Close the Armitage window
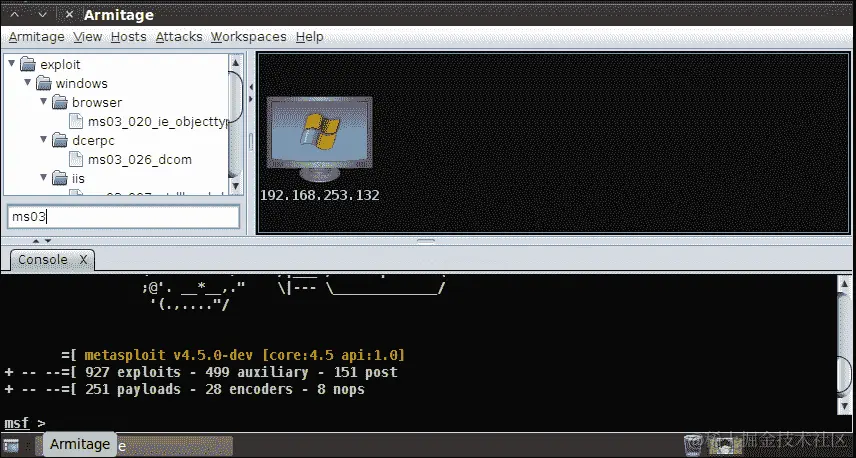The height and width of the screenshot is (458, 856). pos(69,14)
